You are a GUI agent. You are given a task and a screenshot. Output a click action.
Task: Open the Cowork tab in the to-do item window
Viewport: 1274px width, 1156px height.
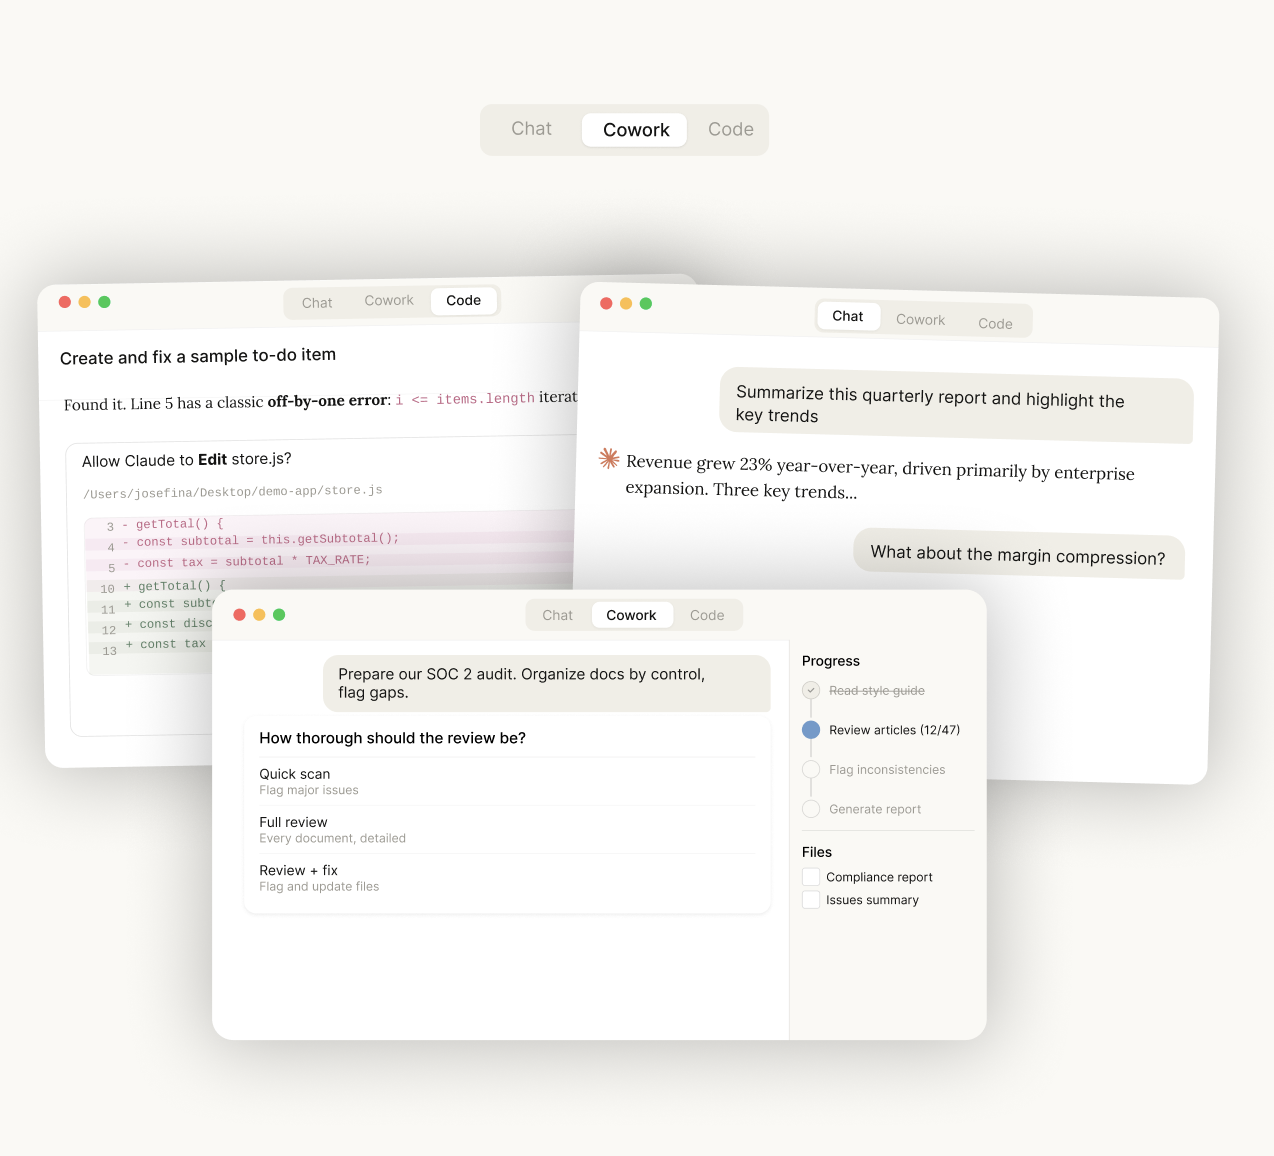389,301
